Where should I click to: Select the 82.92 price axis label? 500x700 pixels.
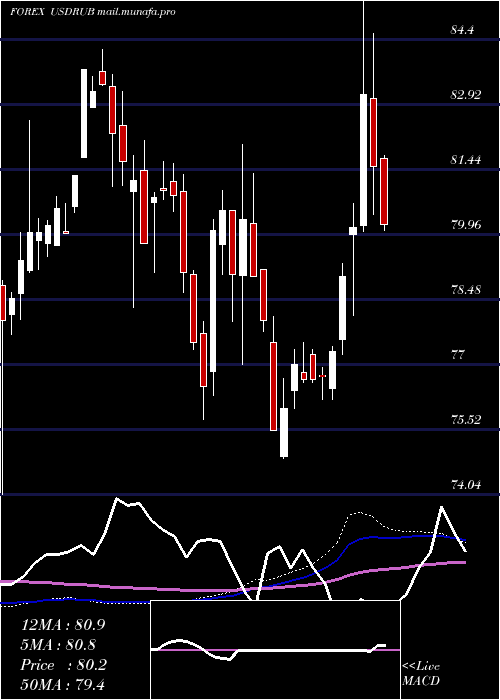pyautogui.click(x=466, y=95)
